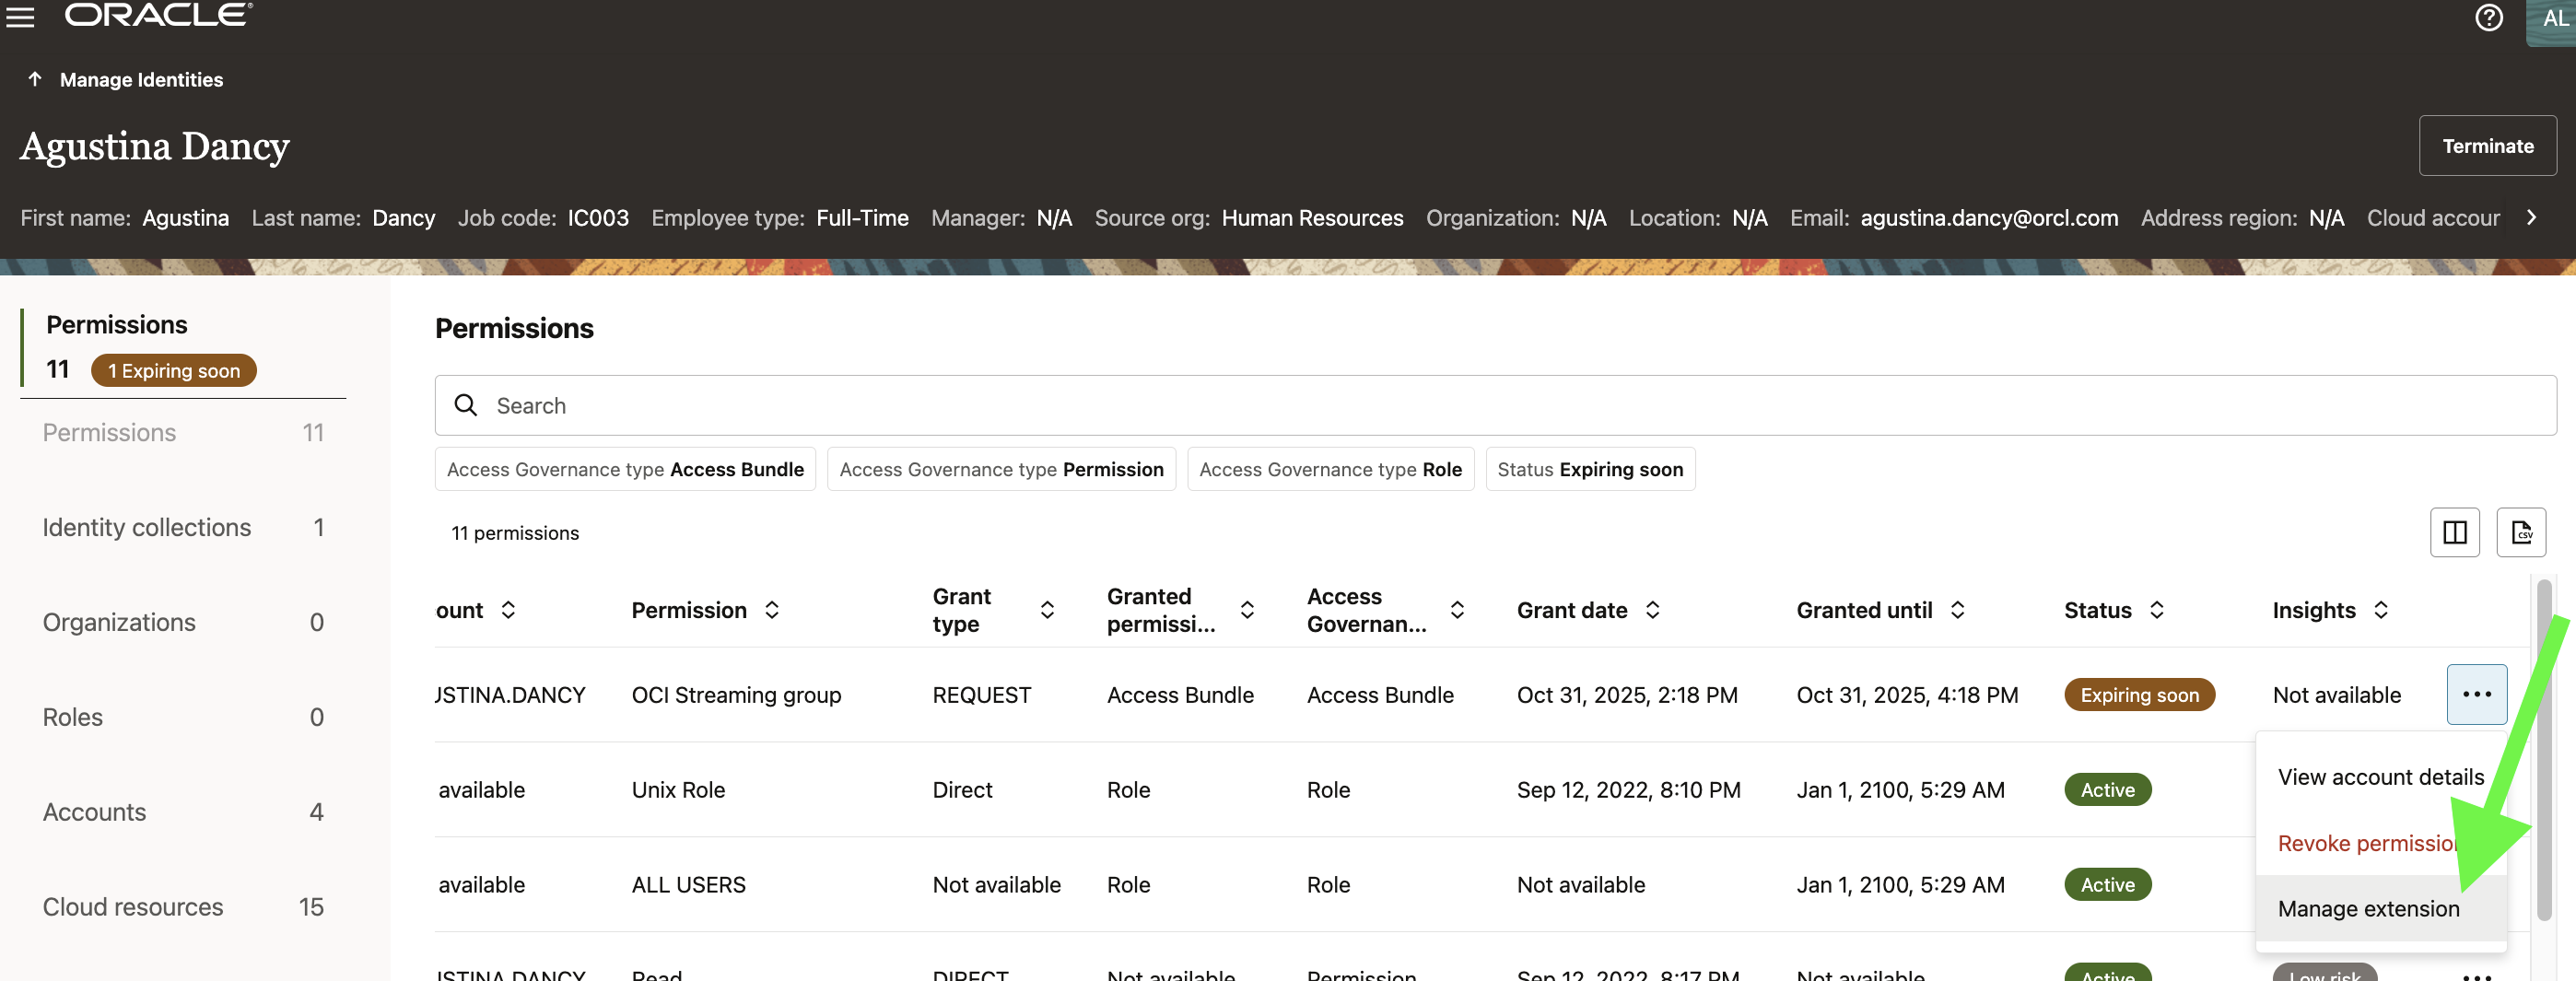Image resolution: width=2576 pixels, height=981 pixels.
Task: Open the hamburger navigation menu
Action: (x=20, y=17)
